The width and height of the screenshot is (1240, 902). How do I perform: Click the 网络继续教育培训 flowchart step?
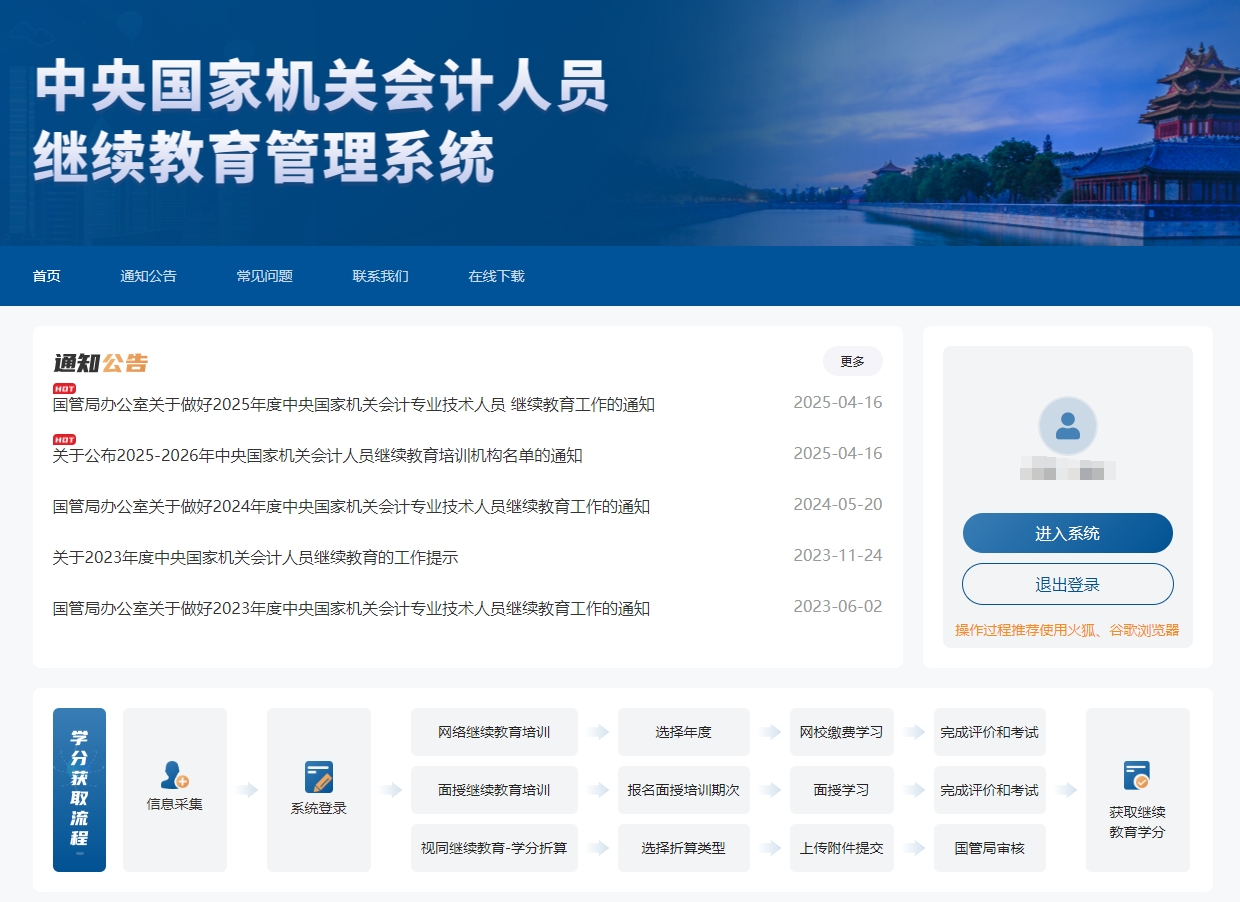pos(494,732)
